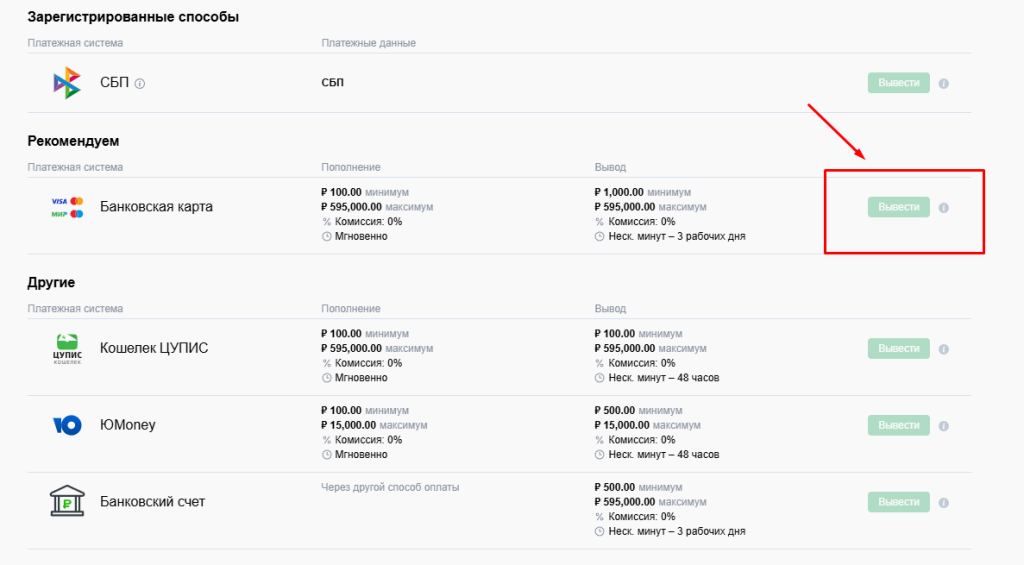The image size is (1024, 565).
Task: Select the Банковский счет payment name
Action: [x=152, y=502]
